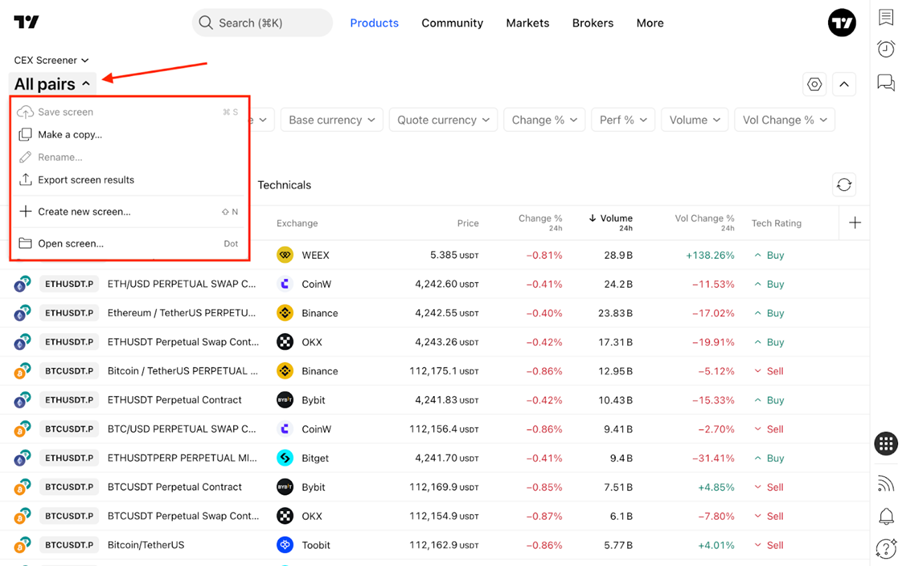Open the More navigation menu
The image size is (902, 566).
pyautogui.click(x=650, y=23)
